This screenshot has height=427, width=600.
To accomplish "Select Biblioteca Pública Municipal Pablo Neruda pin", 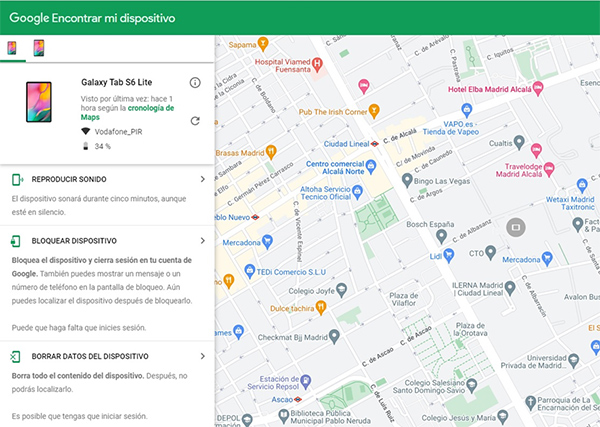I will (x=284, y=416).
